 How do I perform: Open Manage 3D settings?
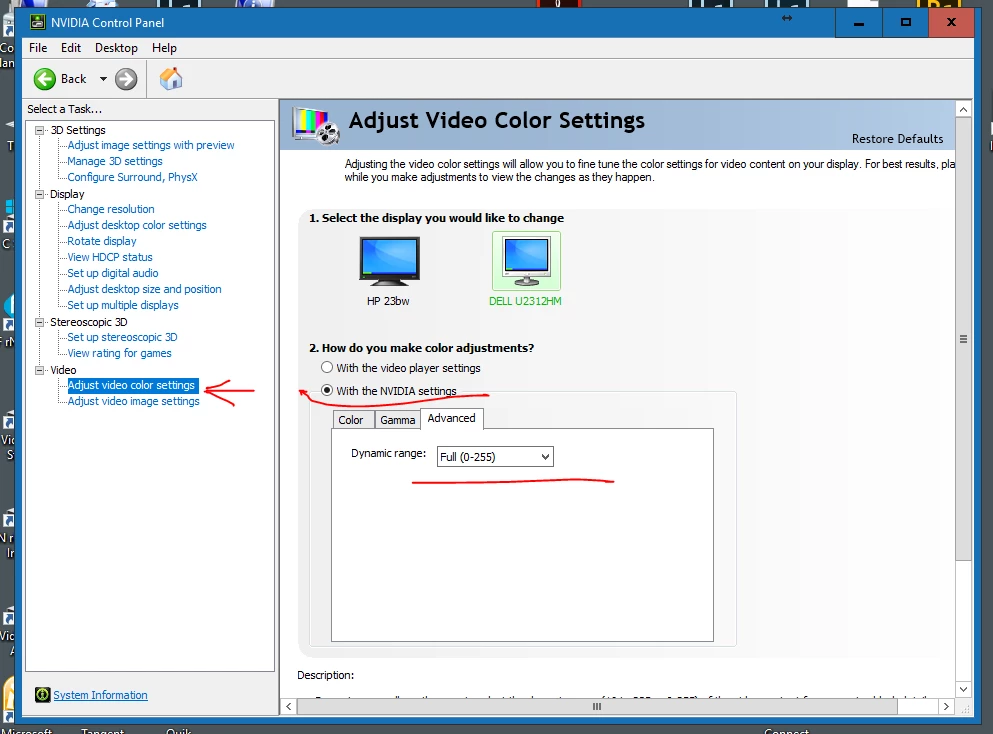click(x=115, y=161)
